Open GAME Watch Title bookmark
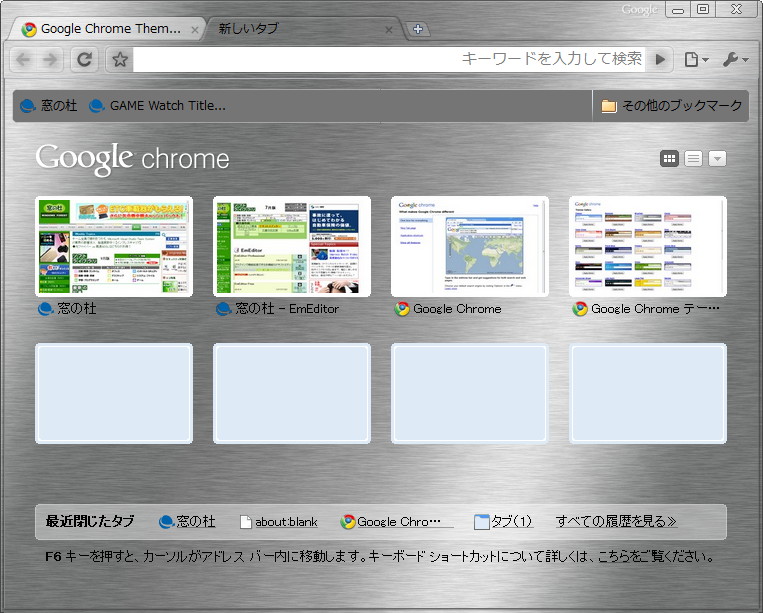The width and height of the screenshot is (763, 613). click(x=158, y=105)
